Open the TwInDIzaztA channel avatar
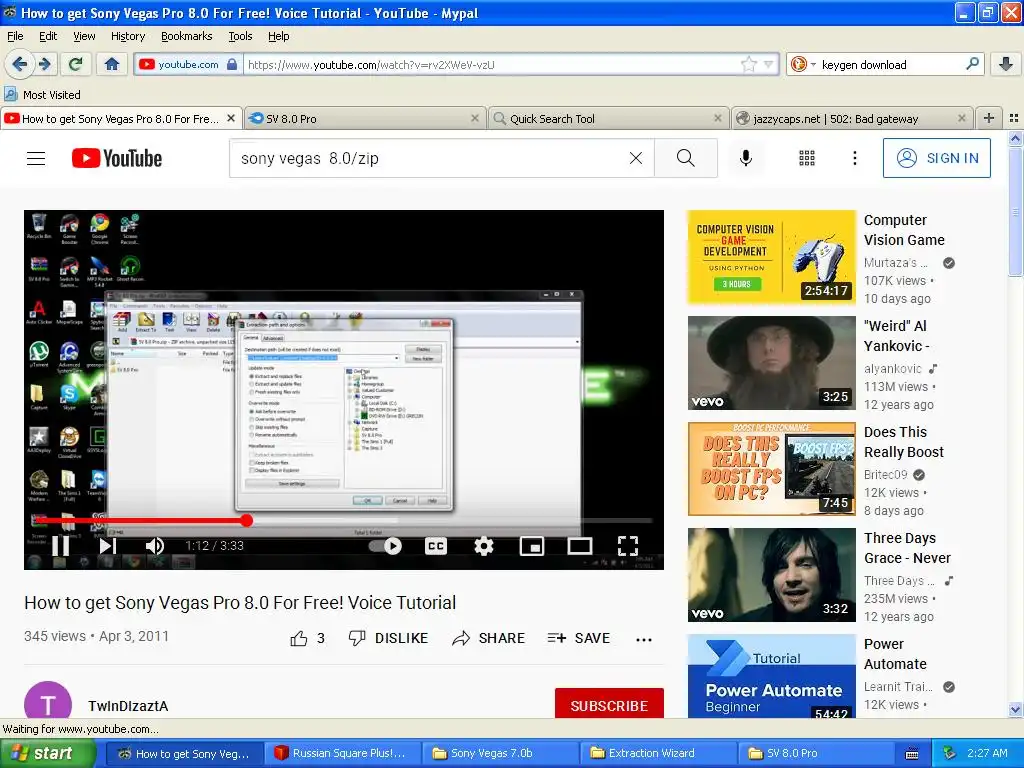This screenshot has width=1024, height=768. pyautogui.click(x=48, y=700)
